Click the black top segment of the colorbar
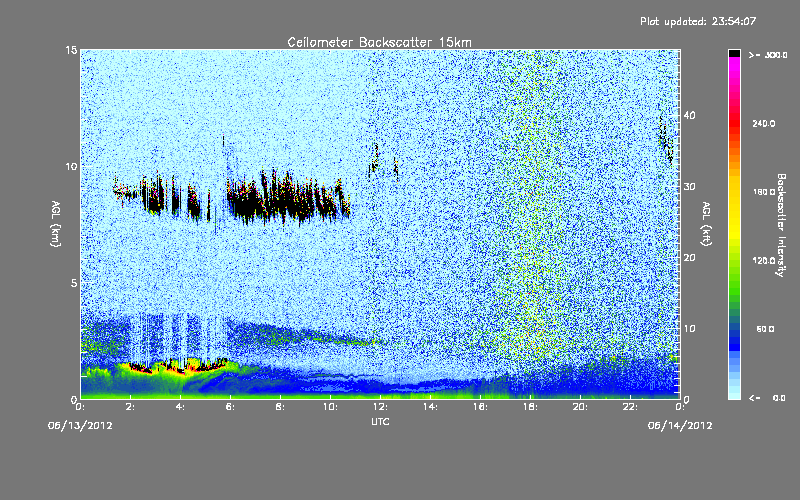The width and height of the screenshot is (800, 500). tap(734, 53)
